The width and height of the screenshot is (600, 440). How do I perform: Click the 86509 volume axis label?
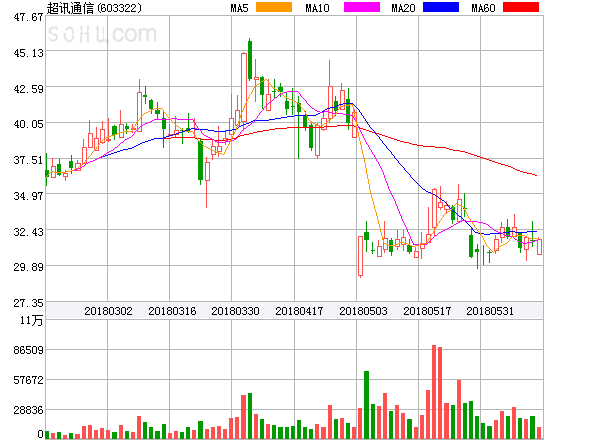pyautogui.click(x=28, y=350)
